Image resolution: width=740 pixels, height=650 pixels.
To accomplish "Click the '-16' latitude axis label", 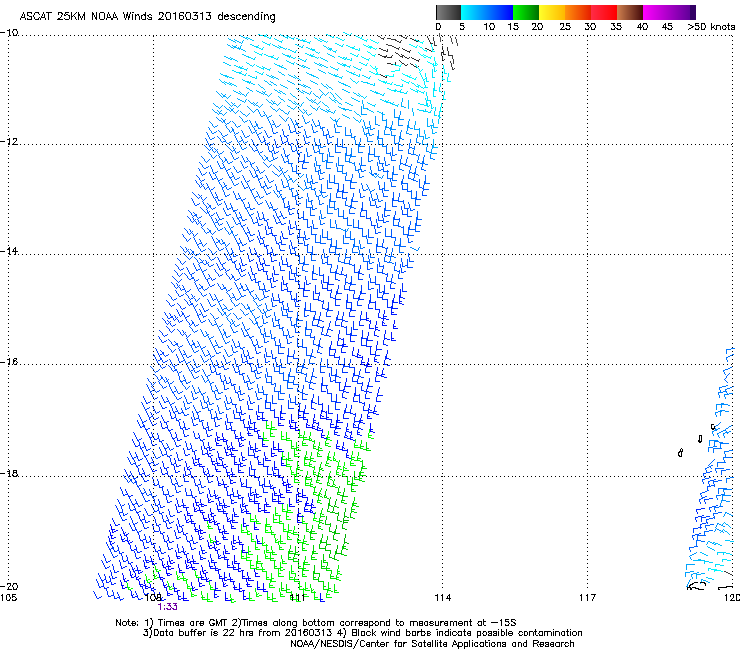I will click(9, 362).
